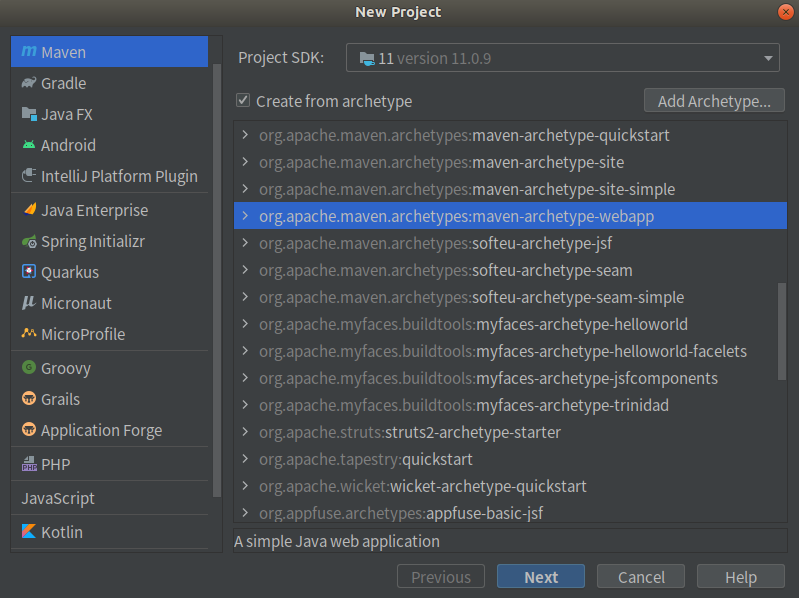This screenshot has height=598, width=799.
Task: Expand struts2-archetype-starter chevron
Action: coord(245,432)
